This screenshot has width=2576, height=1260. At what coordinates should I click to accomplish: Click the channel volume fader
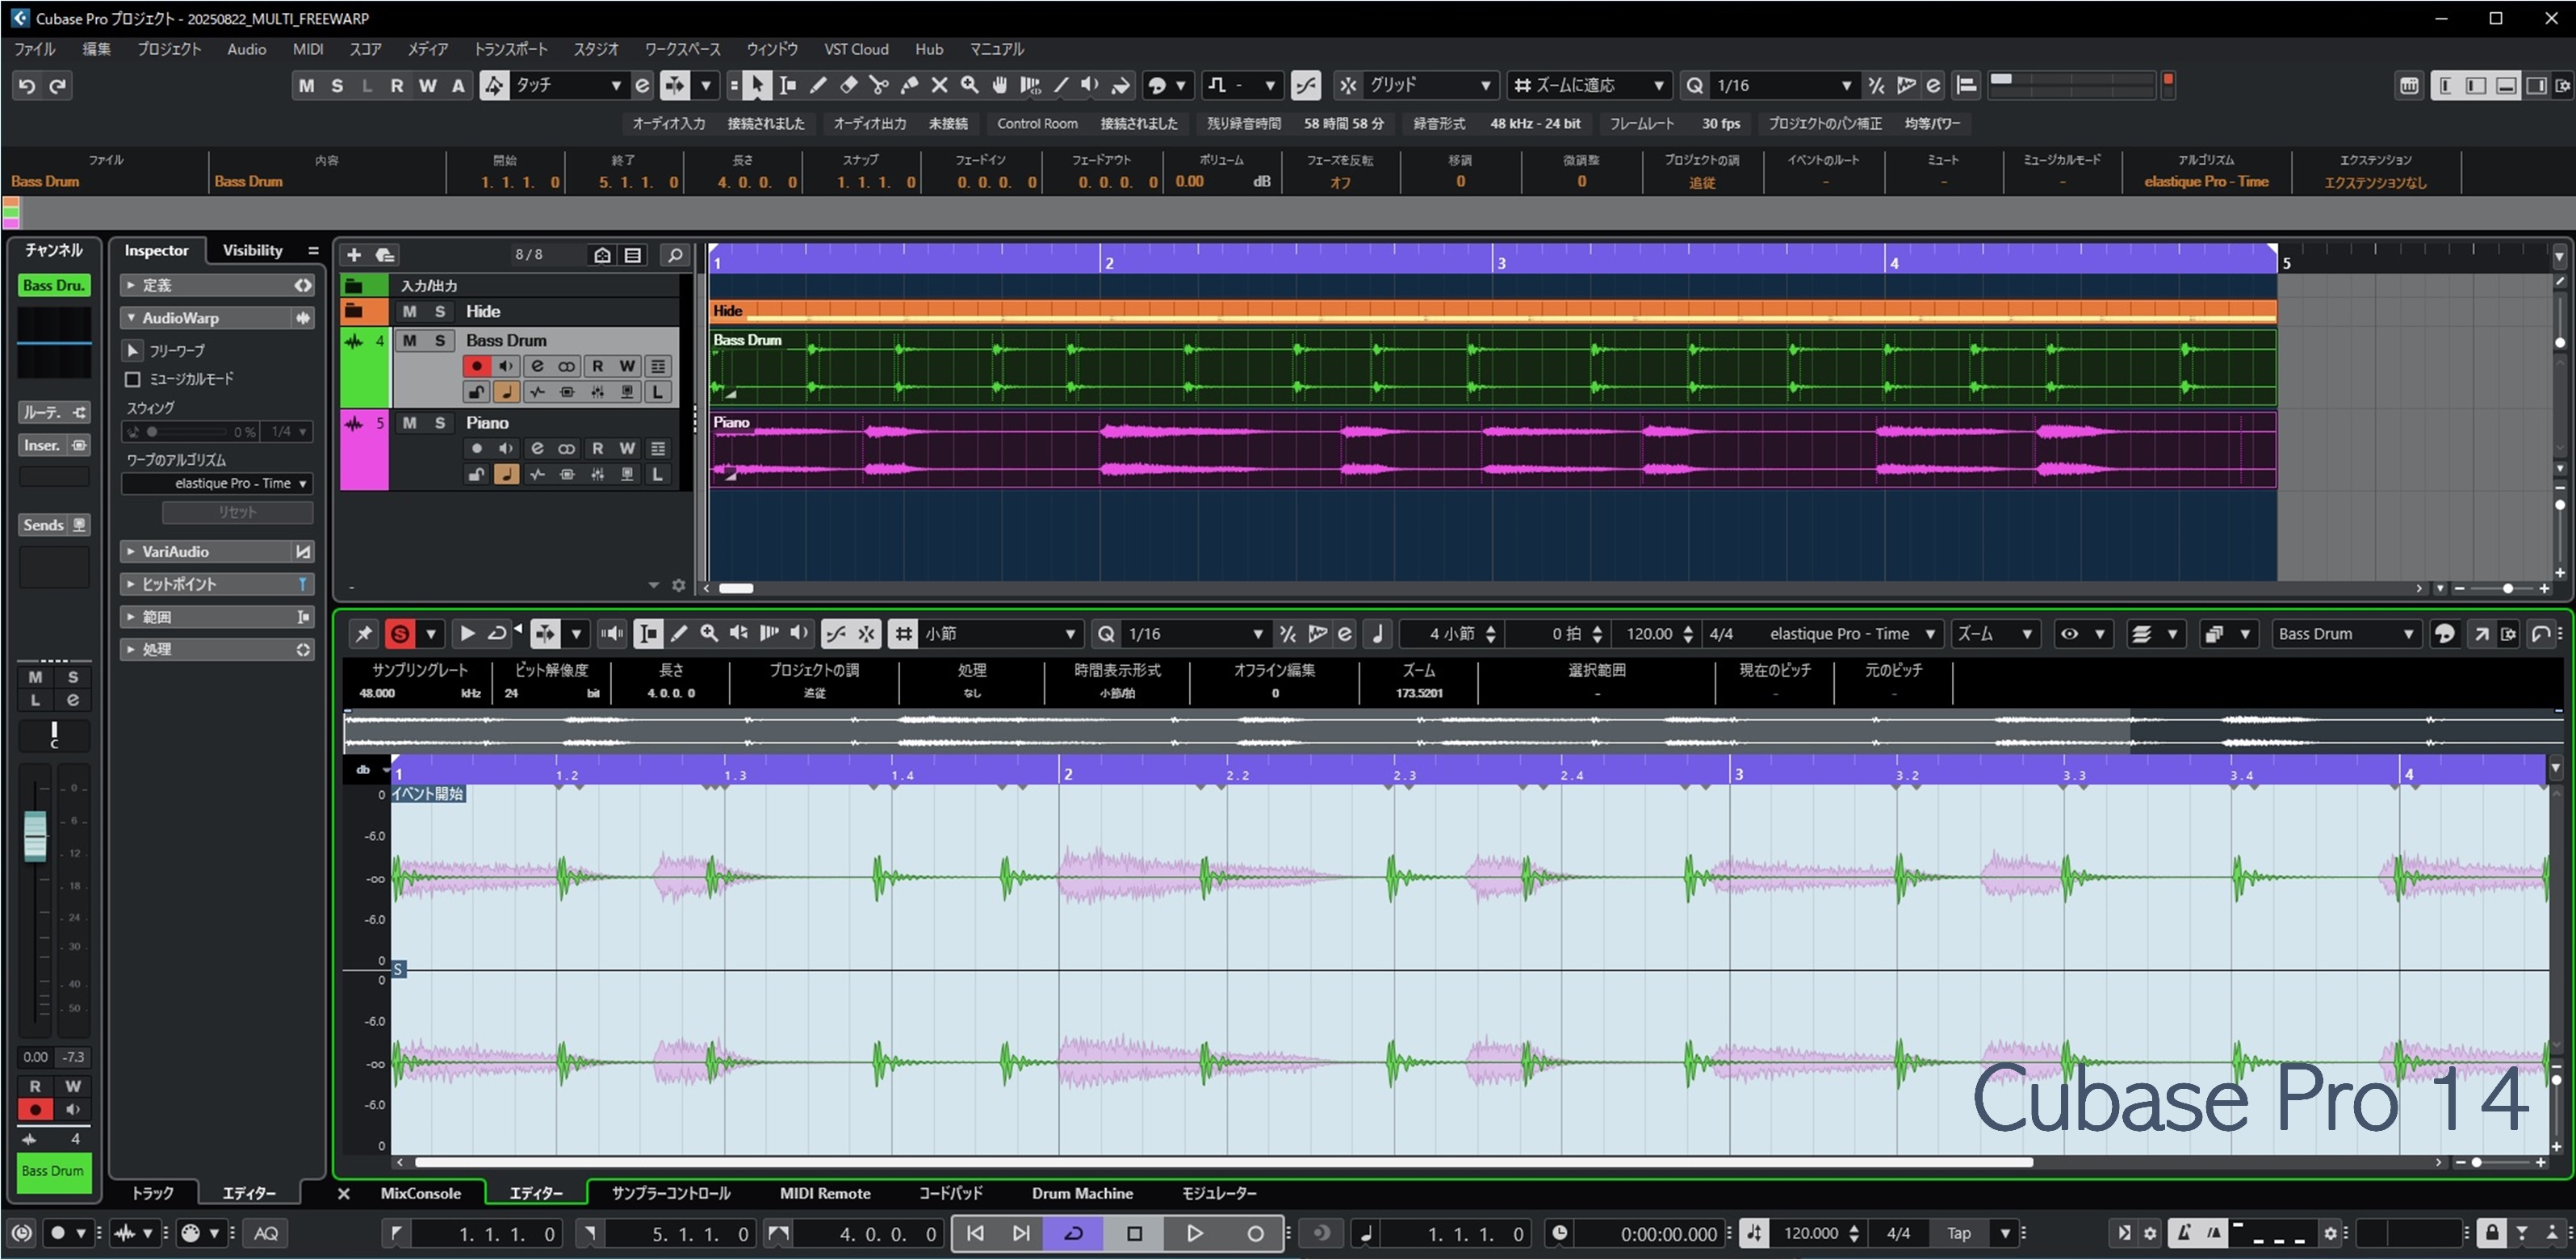coord(35,837)
